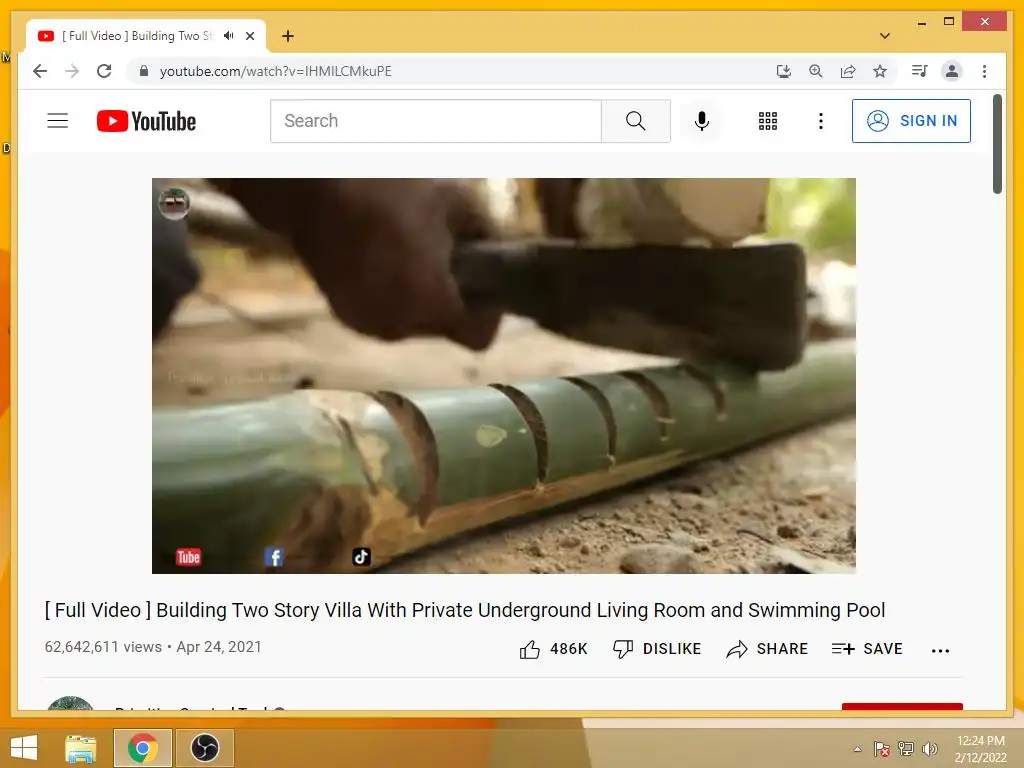Viewport: 1024px width, 768px height.
Task: Open the YouTube apps grid
Action: (x=768, y=121)
